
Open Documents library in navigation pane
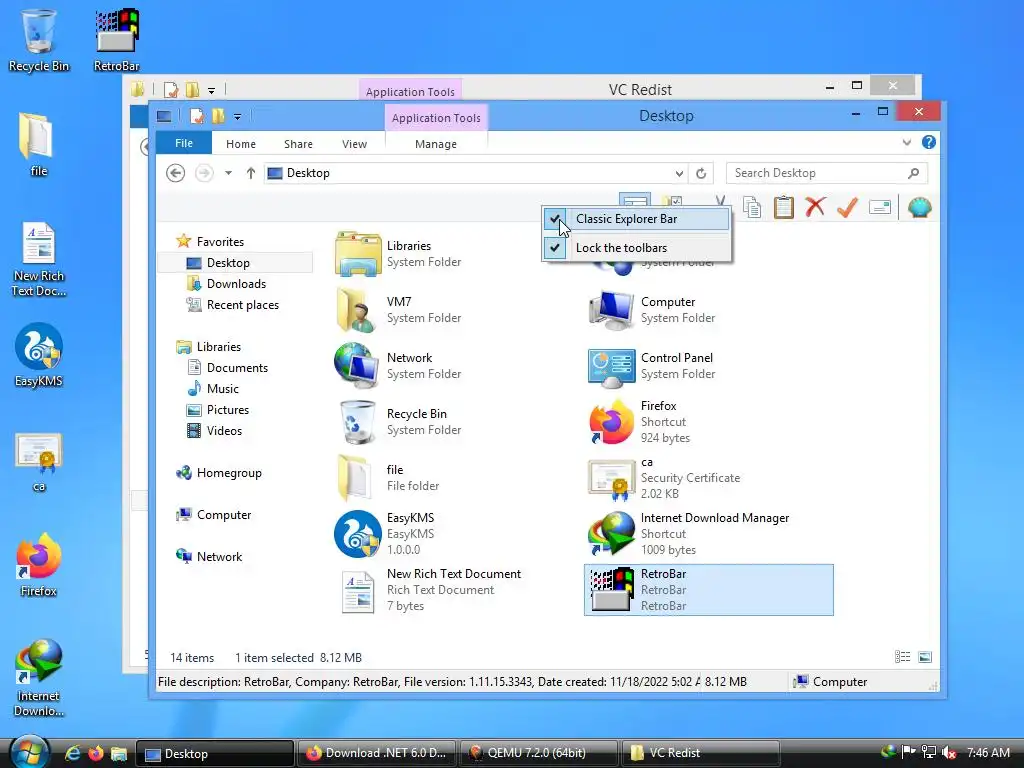point(237,368)
